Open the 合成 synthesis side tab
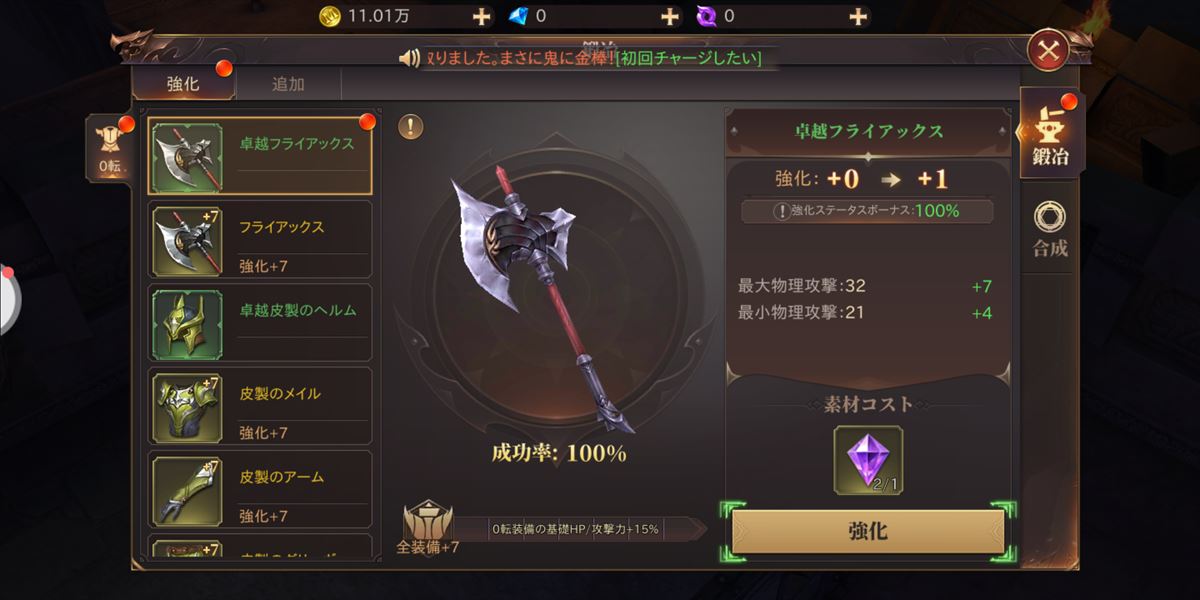Screen dimensions: 1200x600 (x=1050, y=231)
